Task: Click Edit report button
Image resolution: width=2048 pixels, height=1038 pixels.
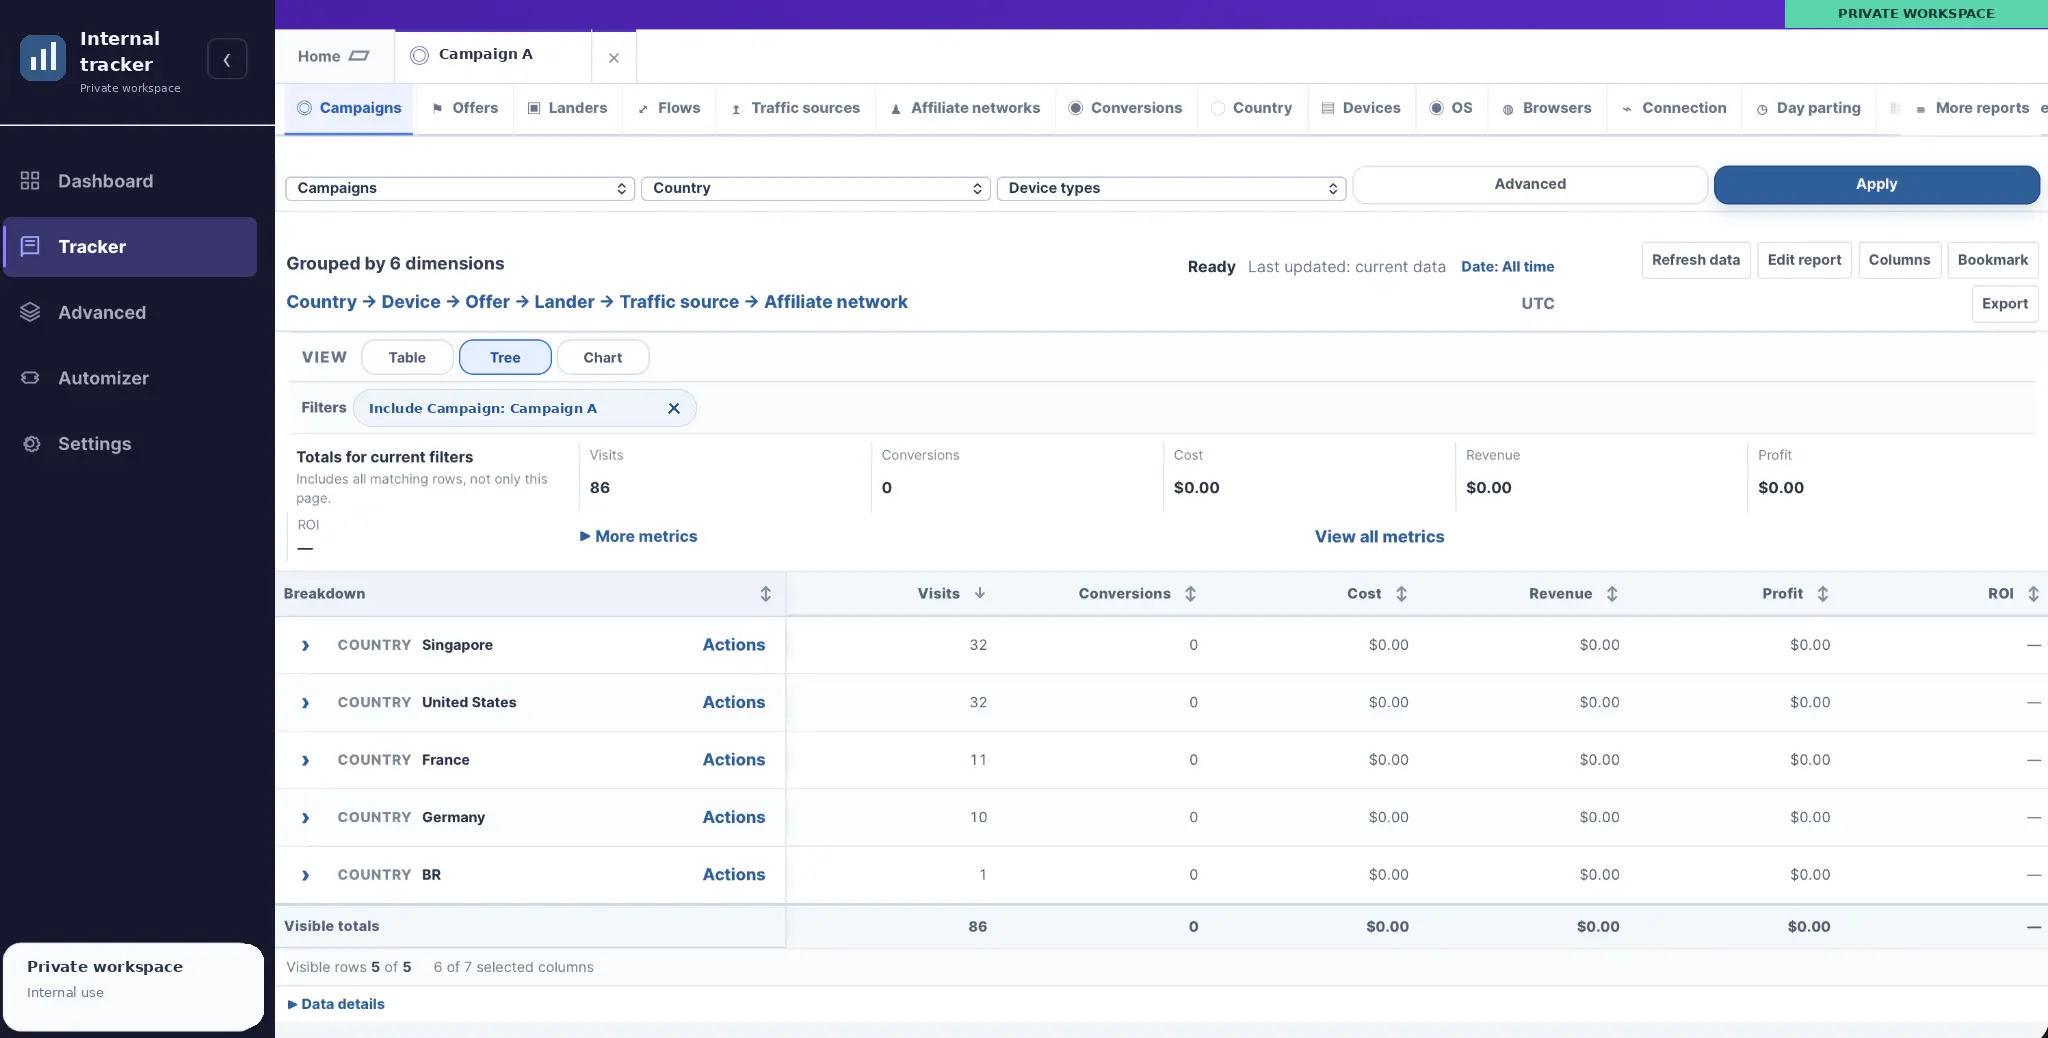Action: click(1804, 260)
